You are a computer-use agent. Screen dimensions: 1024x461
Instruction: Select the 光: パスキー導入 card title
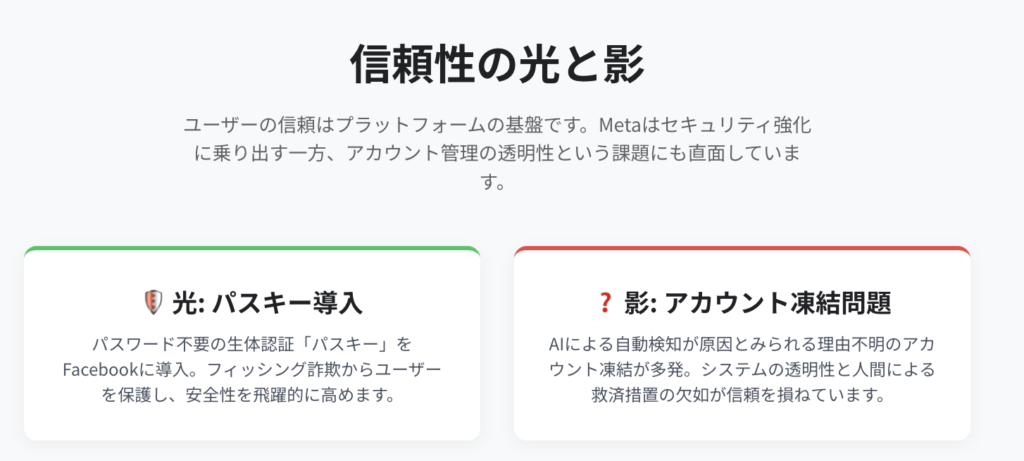click(x=266, y=301)
